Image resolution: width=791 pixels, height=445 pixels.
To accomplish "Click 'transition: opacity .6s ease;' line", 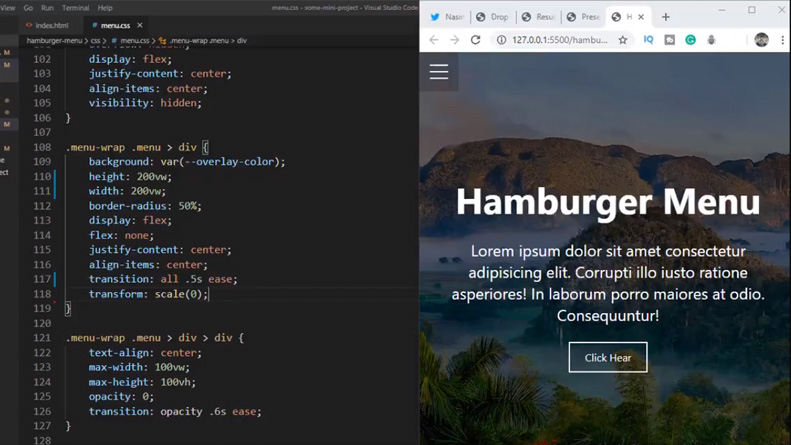I will point(175,411).
